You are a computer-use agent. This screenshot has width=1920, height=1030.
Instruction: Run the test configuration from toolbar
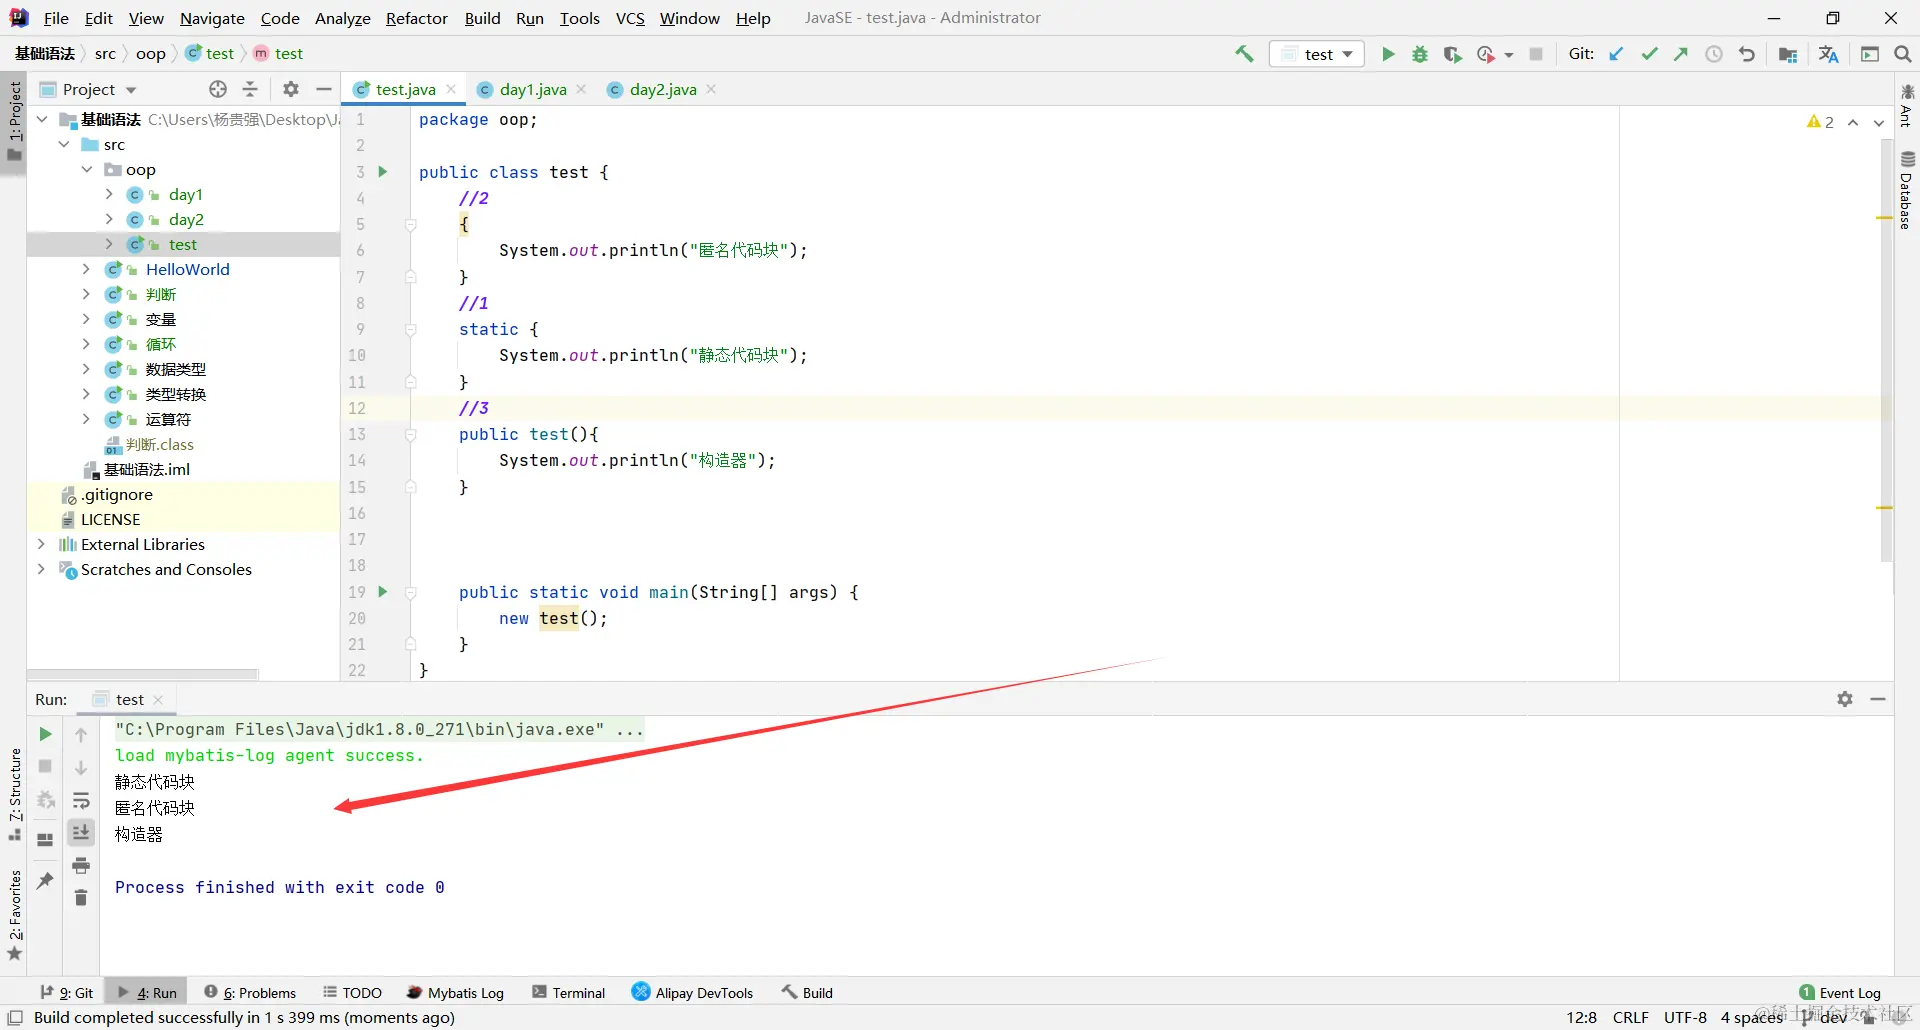1388,54
